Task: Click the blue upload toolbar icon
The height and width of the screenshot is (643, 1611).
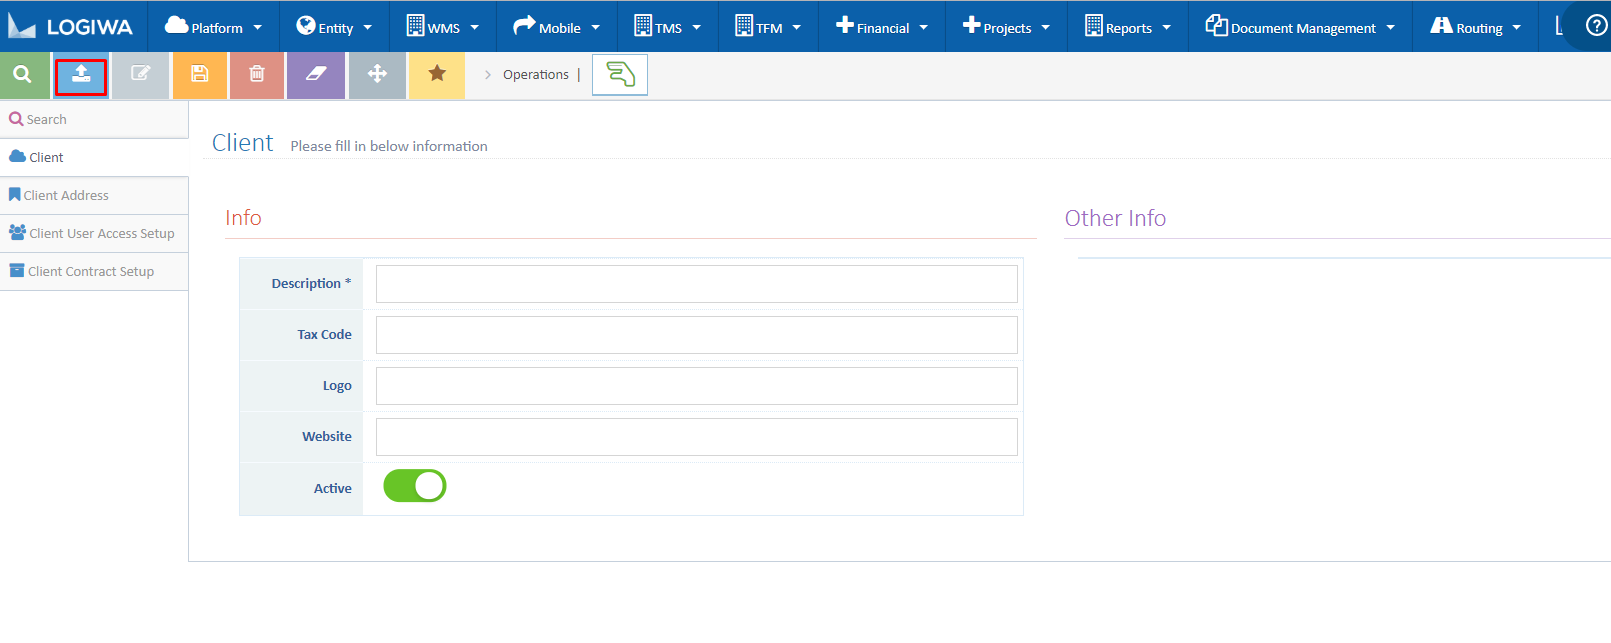Action: tap(81, 76)
